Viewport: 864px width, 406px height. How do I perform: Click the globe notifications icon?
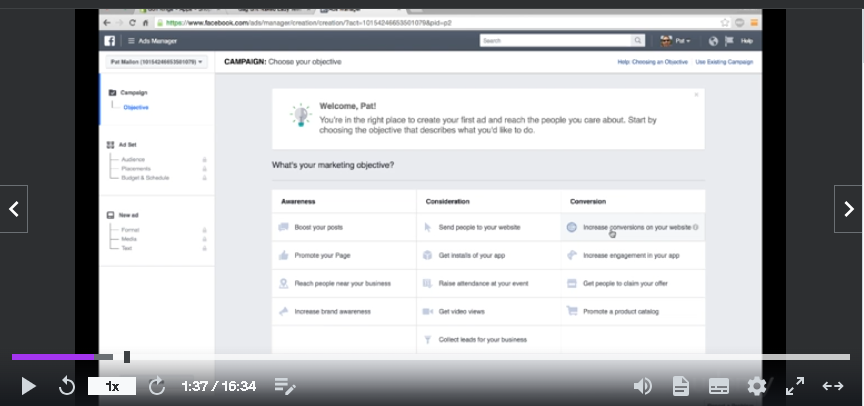(714, 41)
